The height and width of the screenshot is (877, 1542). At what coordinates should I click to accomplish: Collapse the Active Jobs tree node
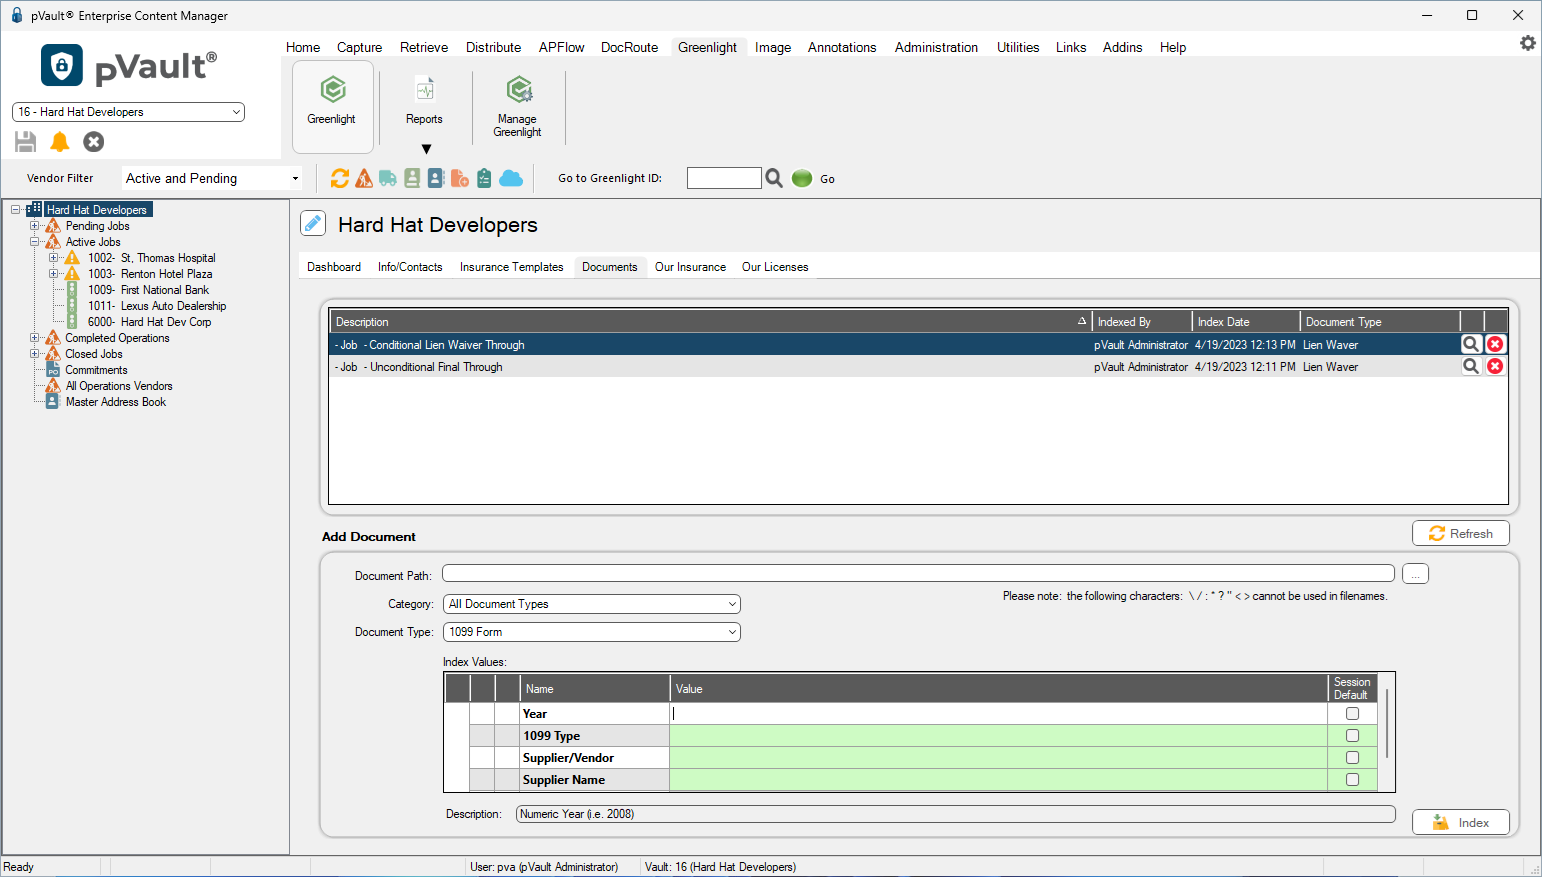coord(35,242)
